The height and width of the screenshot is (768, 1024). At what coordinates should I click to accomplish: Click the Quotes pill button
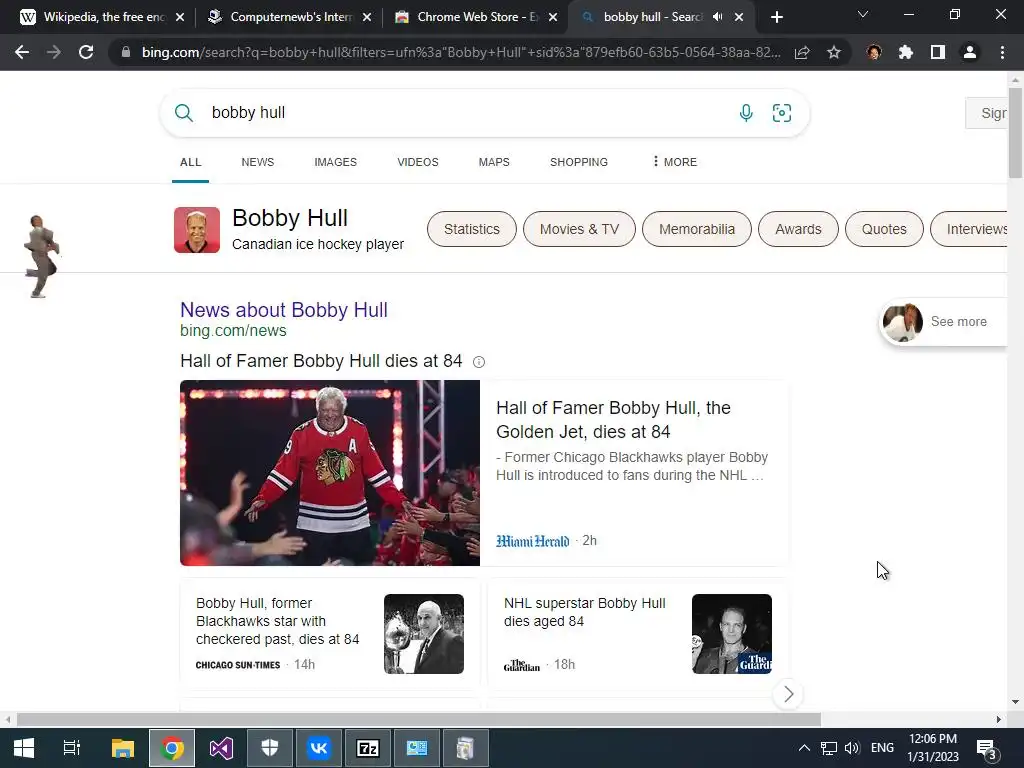pyautogui.click(x=884, y=229)
